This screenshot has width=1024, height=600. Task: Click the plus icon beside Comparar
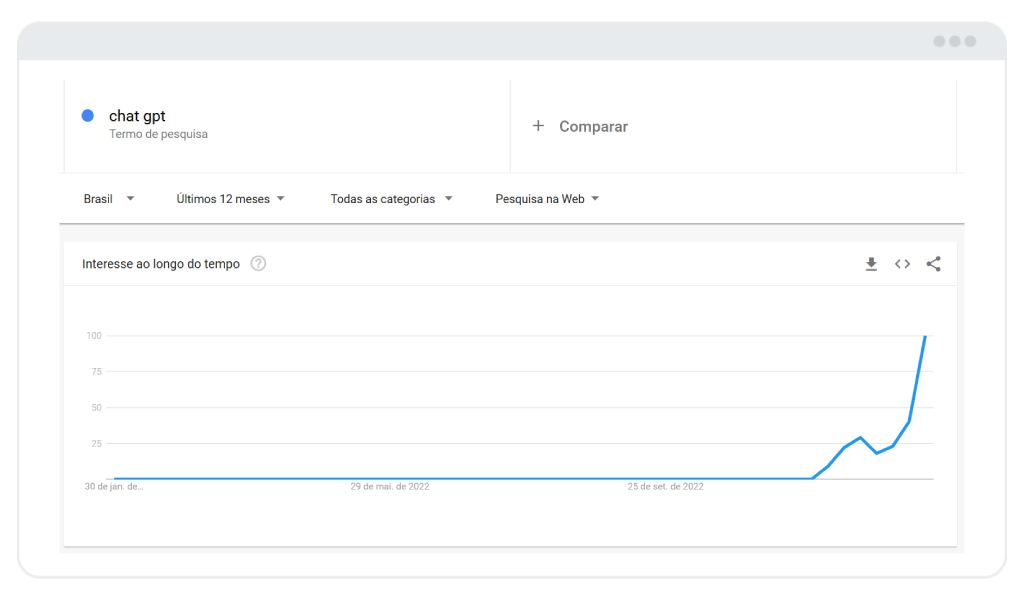click(x=538, y=125)
